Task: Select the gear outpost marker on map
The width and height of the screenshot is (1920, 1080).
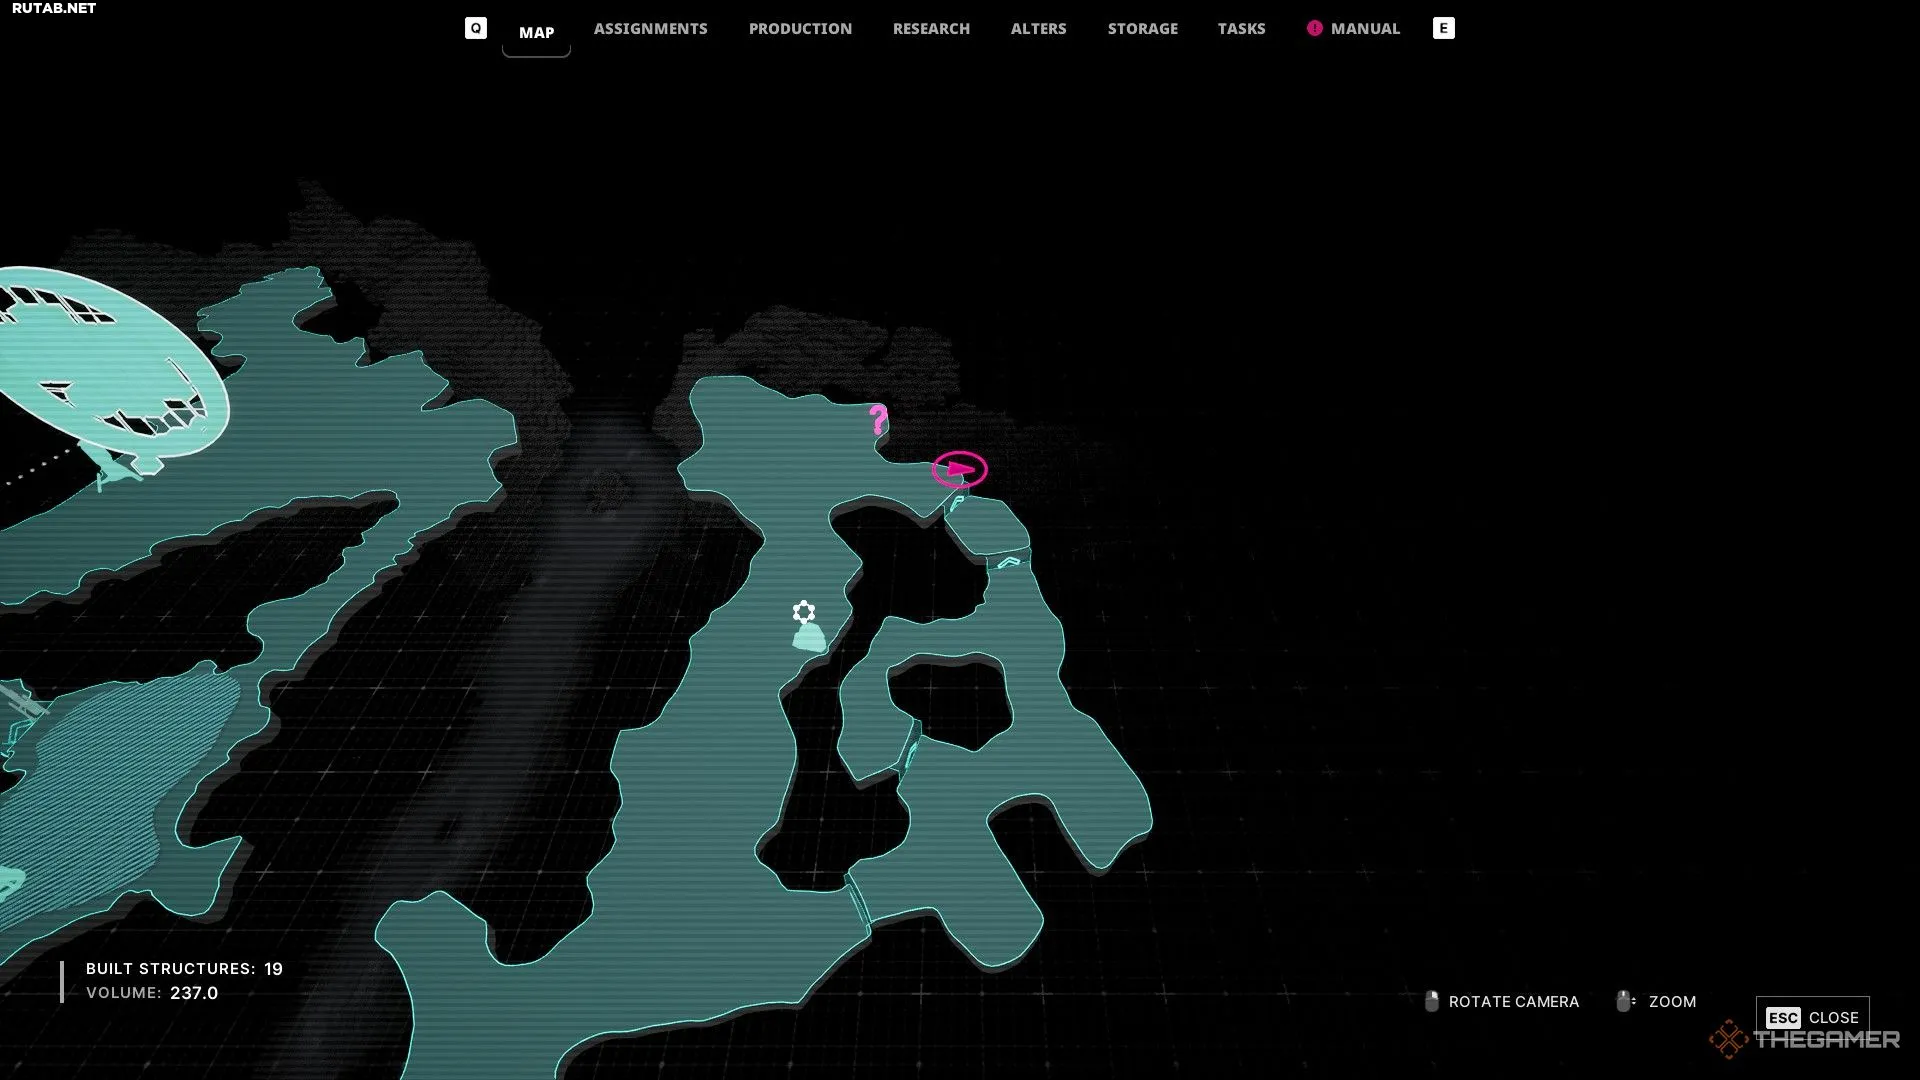Action: click(804, 612)
